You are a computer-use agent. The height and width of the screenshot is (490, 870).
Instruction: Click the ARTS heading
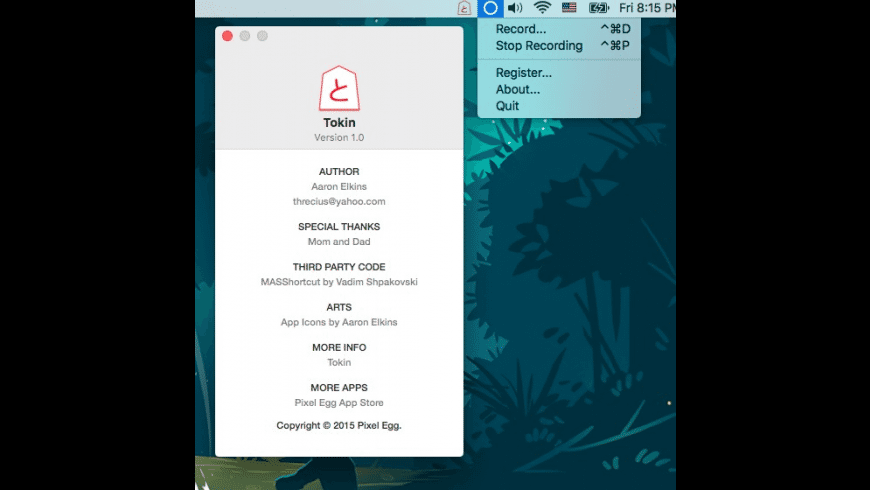[339, 307]
